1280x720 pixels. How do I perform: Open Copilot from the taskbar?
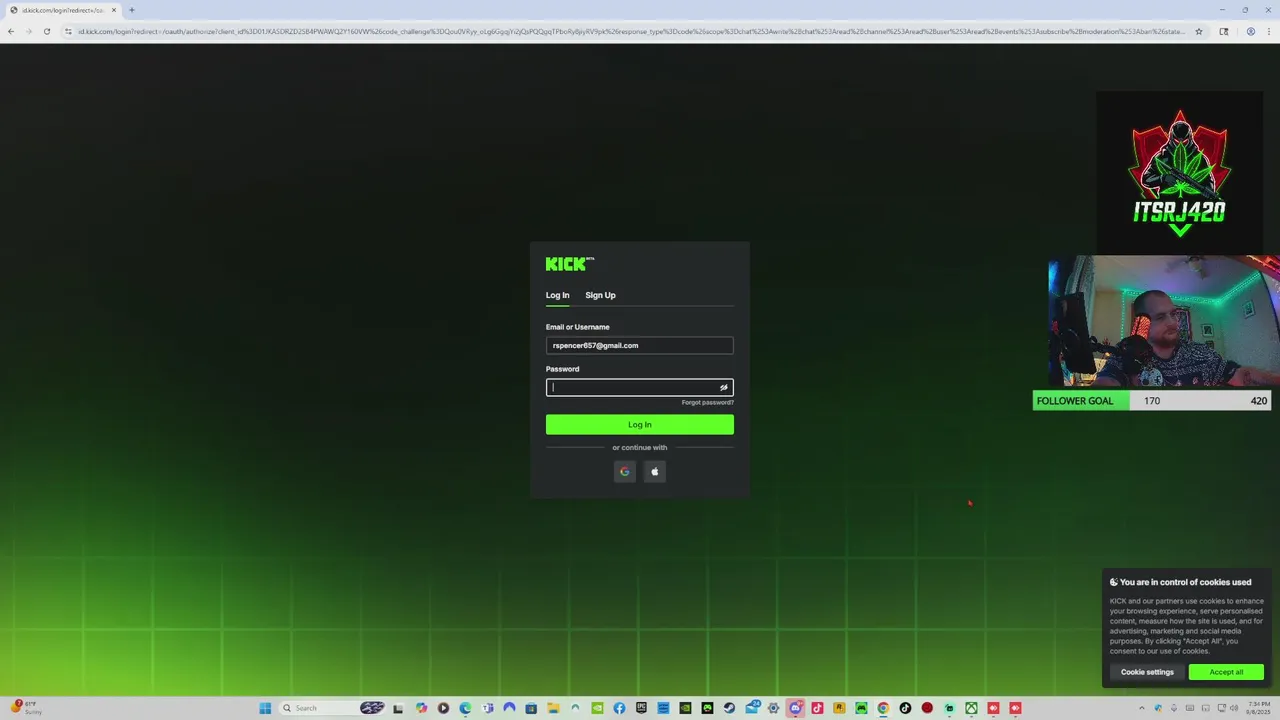click(x=421, y=708)
